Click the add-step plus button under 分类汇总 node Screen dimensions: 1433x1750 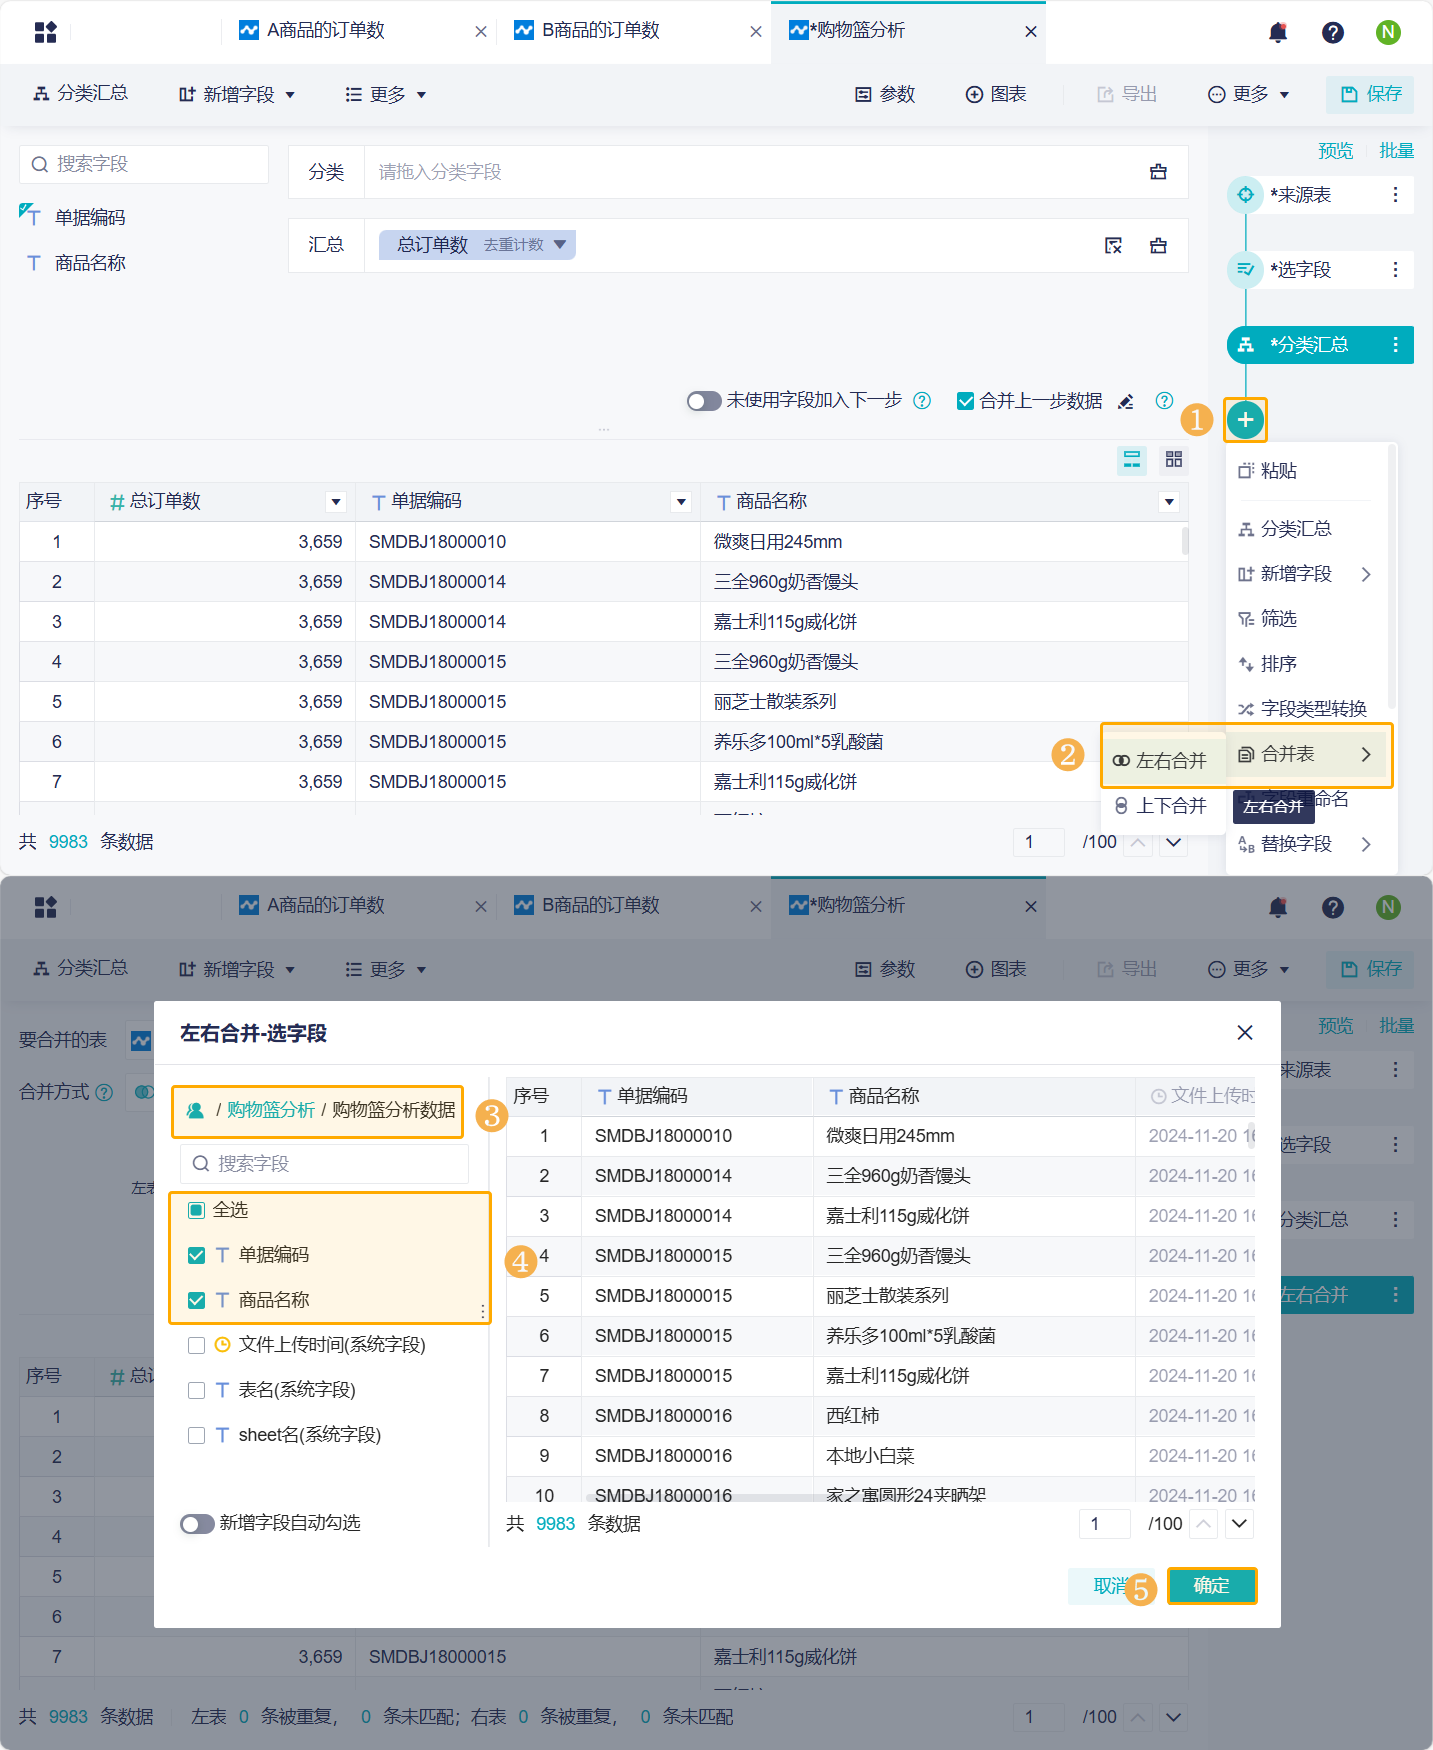click(x=1245, y=420)
